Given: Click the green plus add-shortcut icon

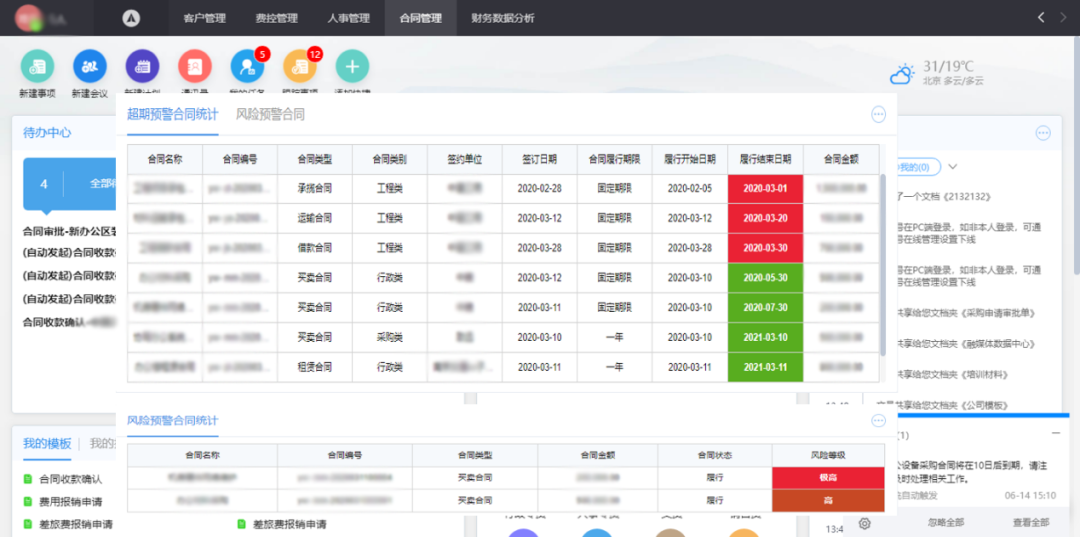Looking at the screenshot, I should [x=352, y=67].
